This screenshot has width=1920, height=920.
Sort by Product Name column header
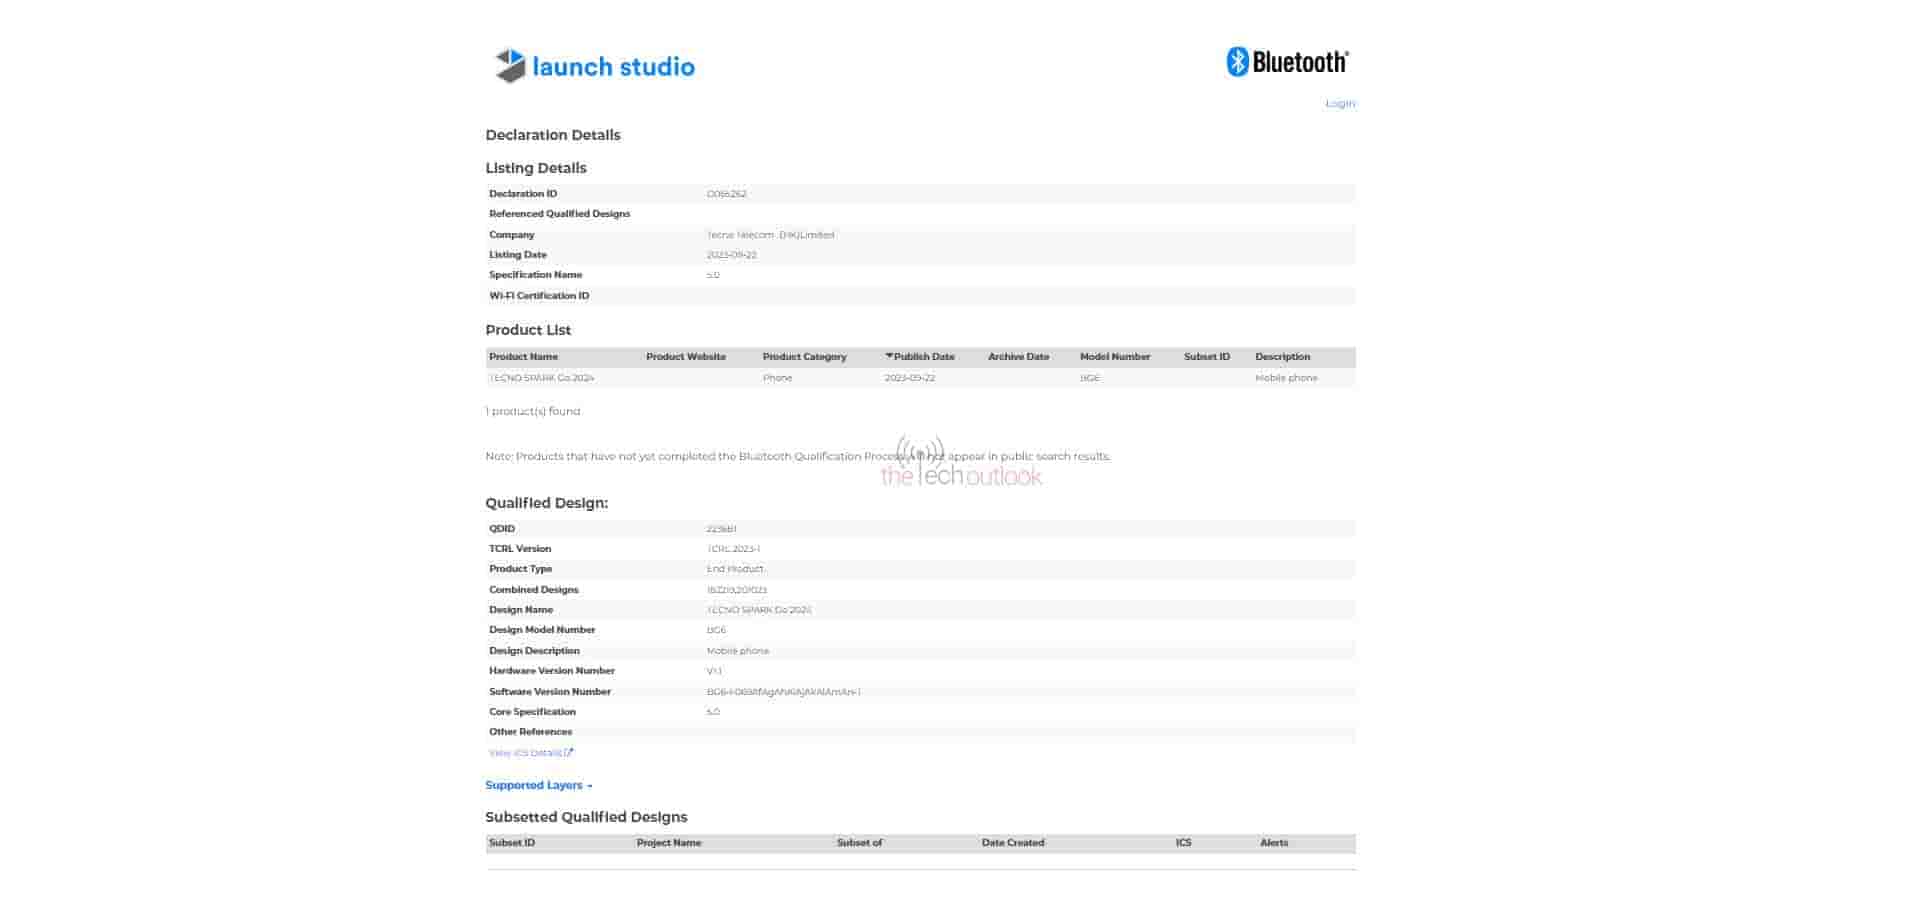pyautogui.click(x=523, y=357)
